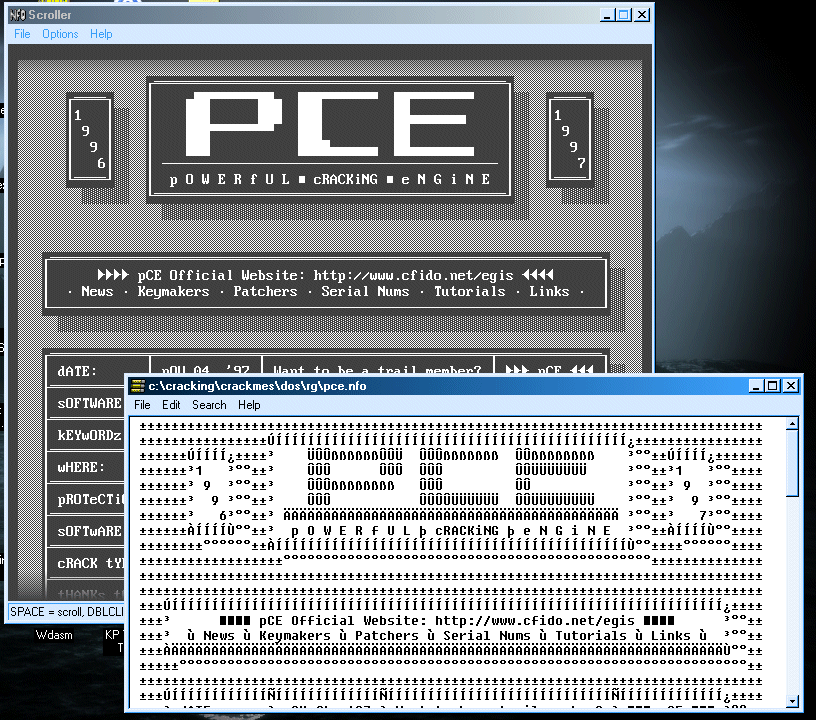Open the Wdasm desktop shortcut
The width and height of the screenshot is (816, 720).
(54, 634)
